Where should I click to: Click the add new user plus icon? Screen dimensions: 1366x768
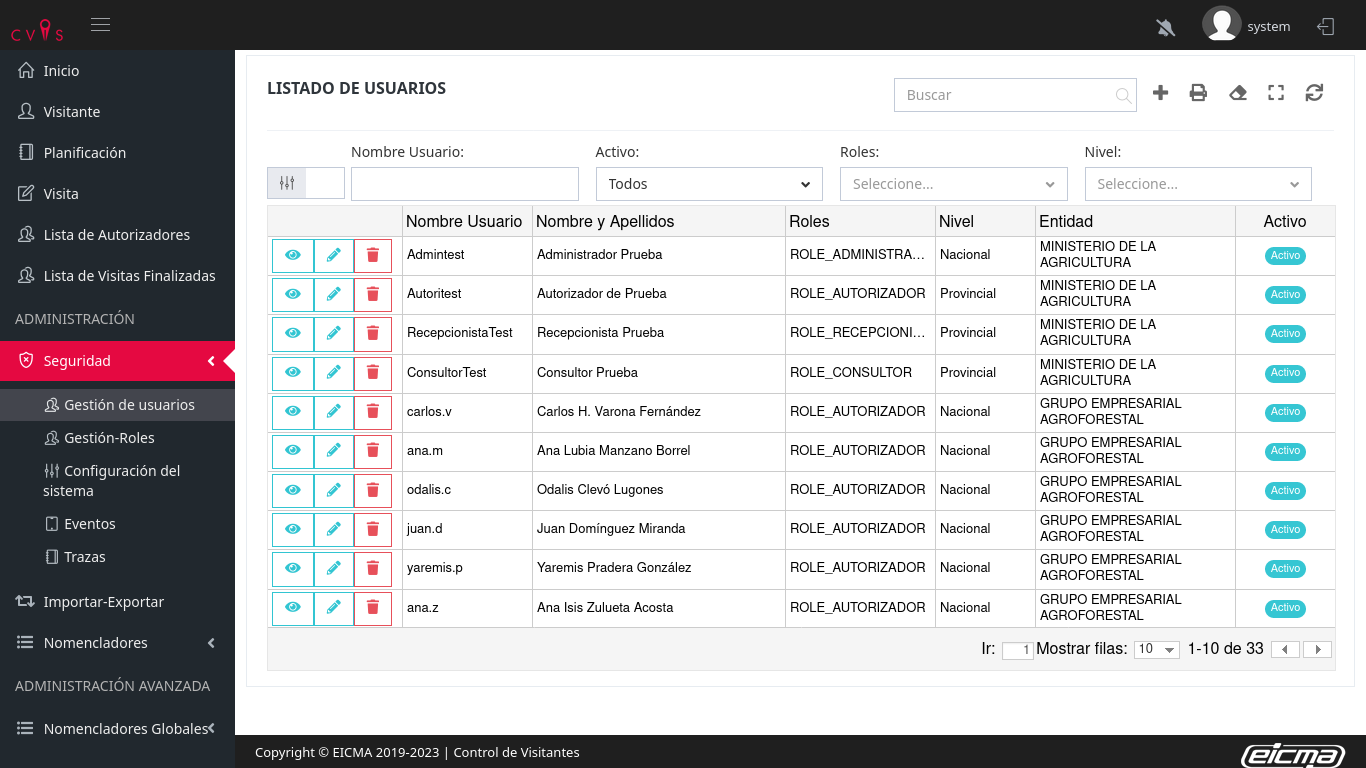[x=1160, y=93]
